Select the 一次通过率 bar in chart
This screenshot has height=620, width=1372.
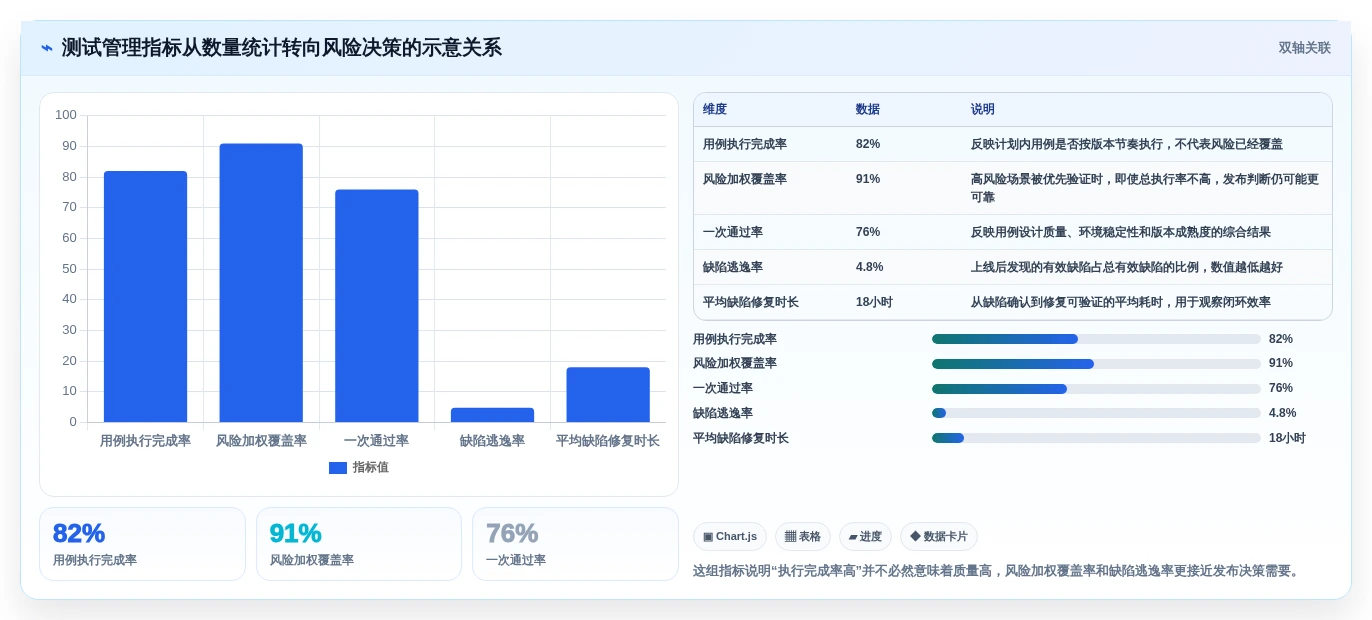377,306
